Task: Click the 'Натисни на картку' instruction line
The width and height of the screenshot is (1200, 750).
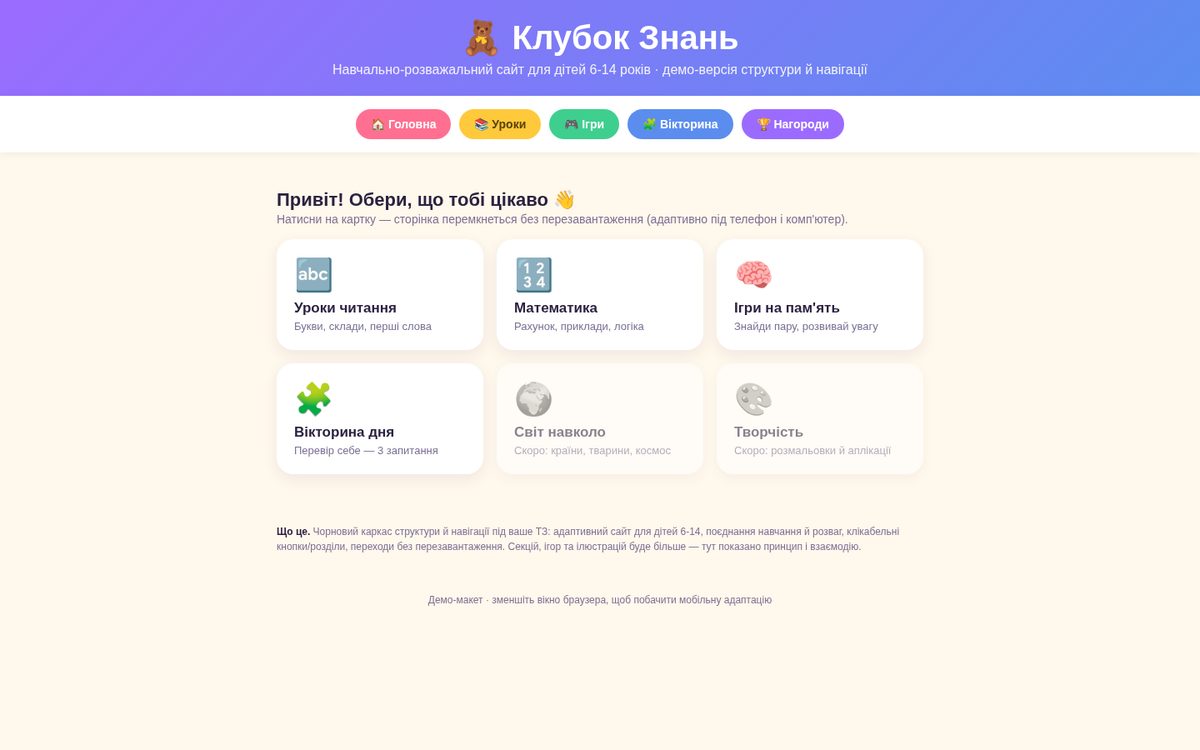Action: pos(562,219)
